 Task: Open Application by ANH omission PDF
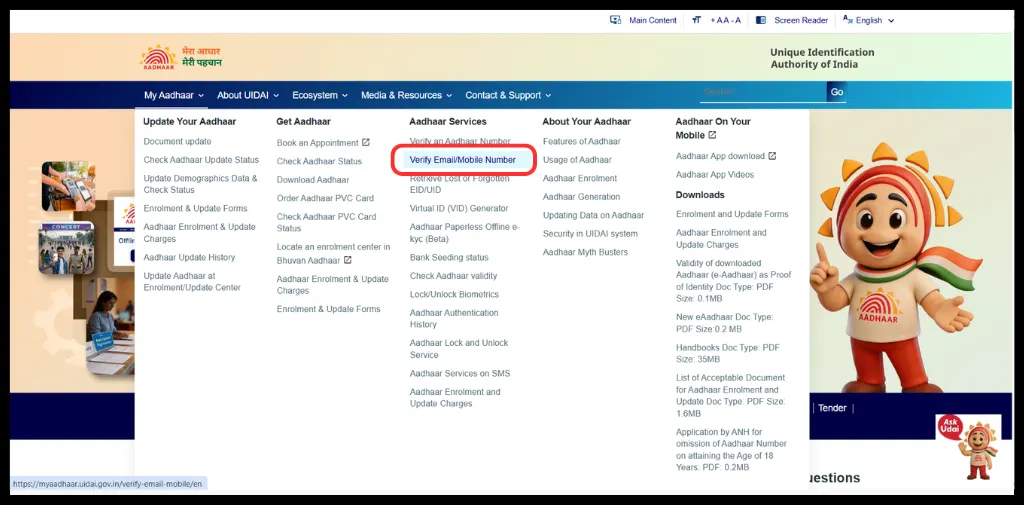731,449
